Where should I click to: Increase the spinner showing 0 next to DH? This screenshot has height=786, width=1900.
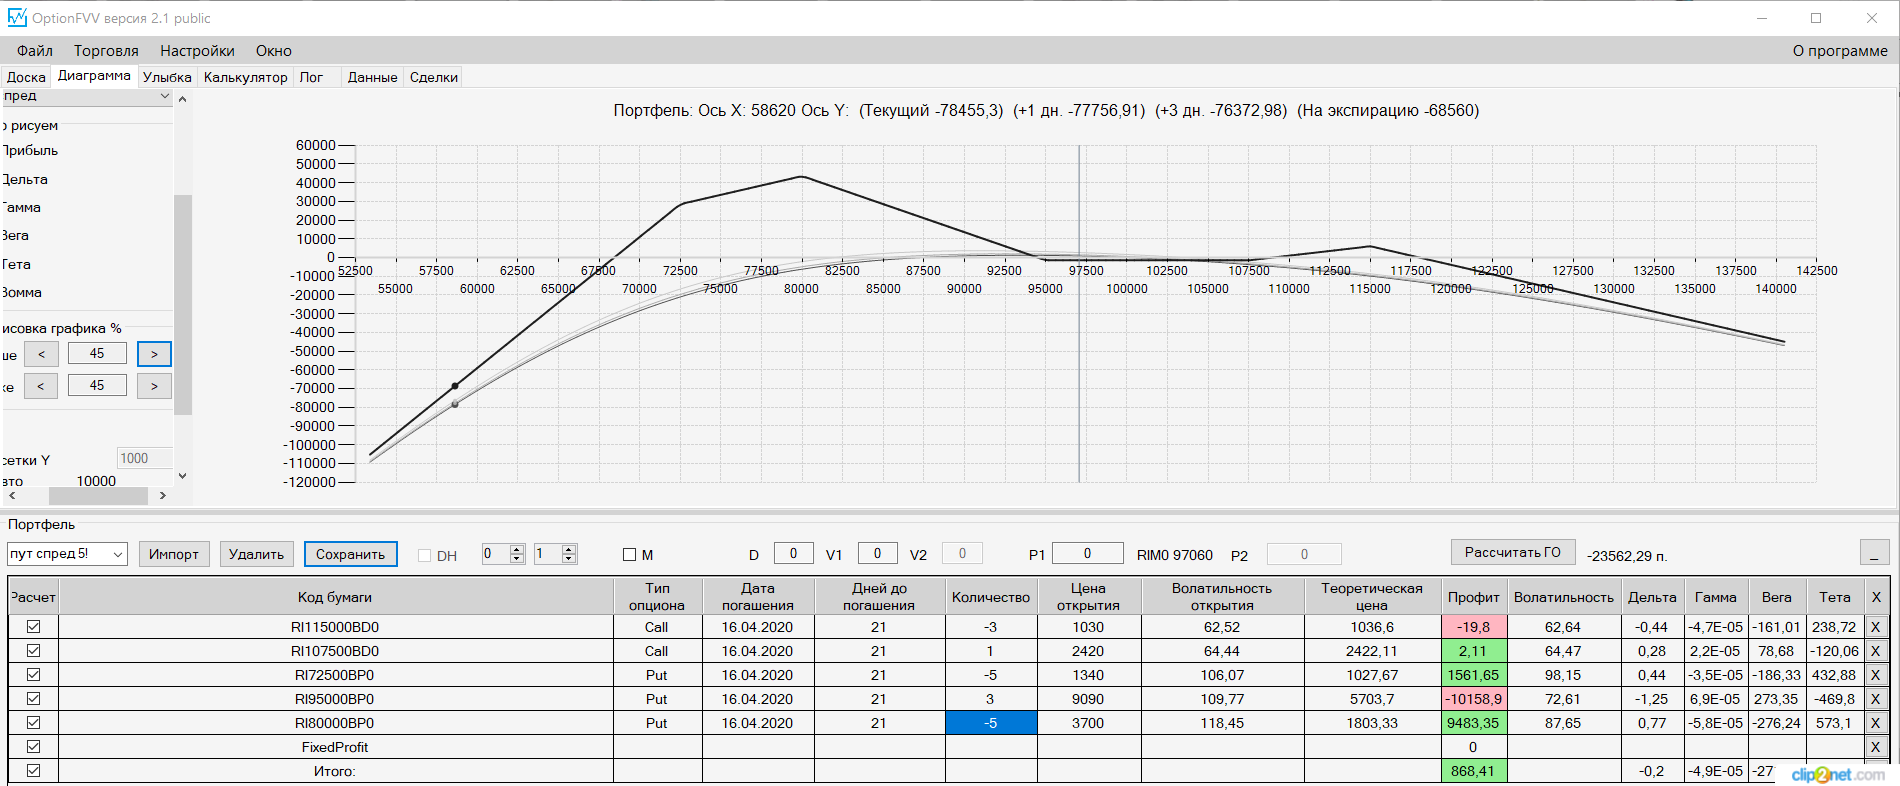click(x=517, y=549)
